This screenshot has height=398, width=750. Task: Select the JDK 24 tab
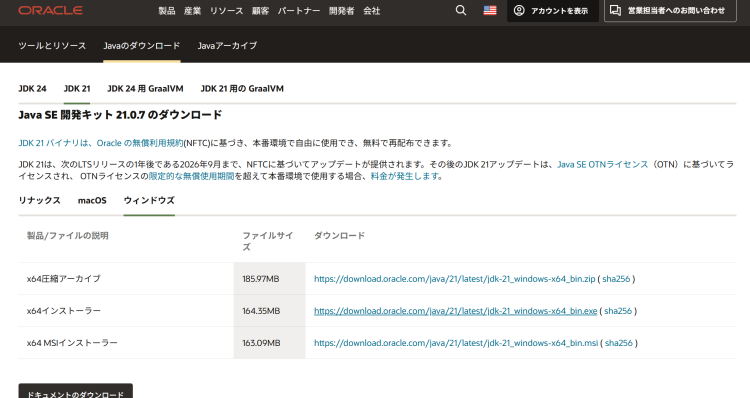(x=33, y=88)
